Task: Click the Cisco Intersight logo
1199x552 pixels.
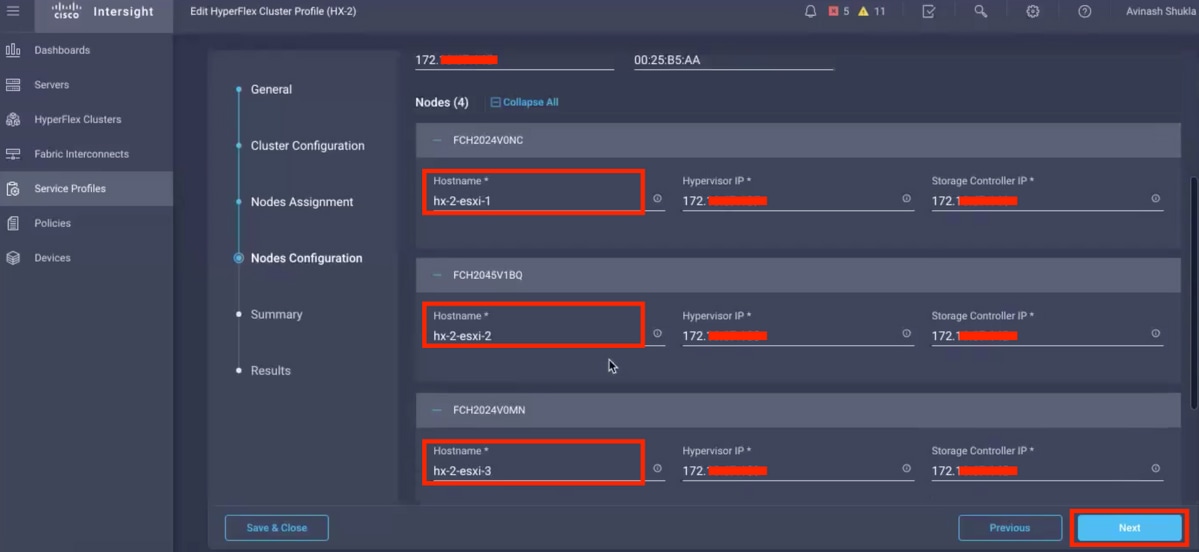Action: [102, 11]
